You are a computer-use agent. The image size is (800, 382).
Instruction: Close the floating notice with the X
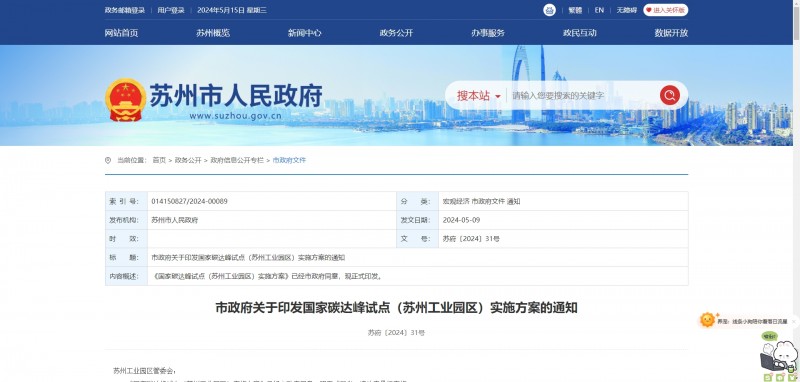793,322
